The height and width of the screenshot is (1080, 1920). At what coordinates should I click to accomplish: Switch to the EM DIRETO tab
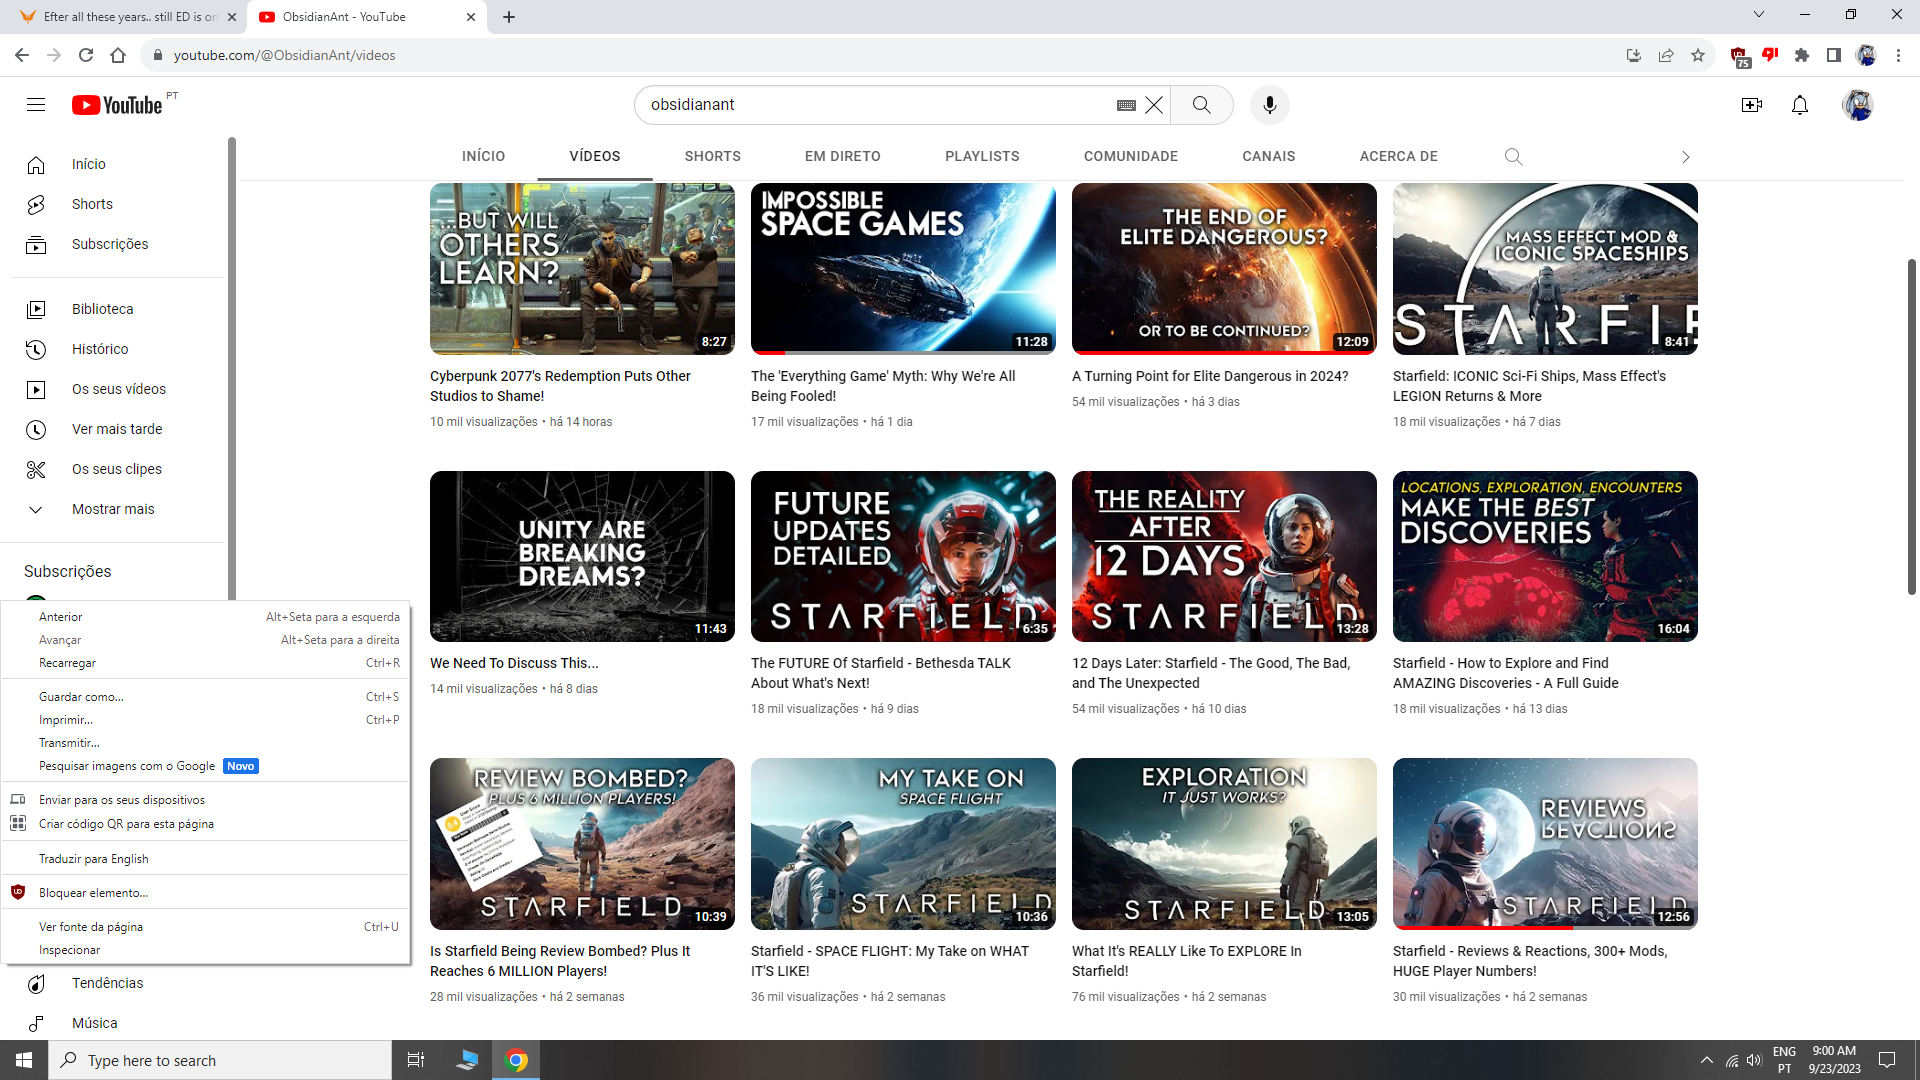click(x=842, y=157)
